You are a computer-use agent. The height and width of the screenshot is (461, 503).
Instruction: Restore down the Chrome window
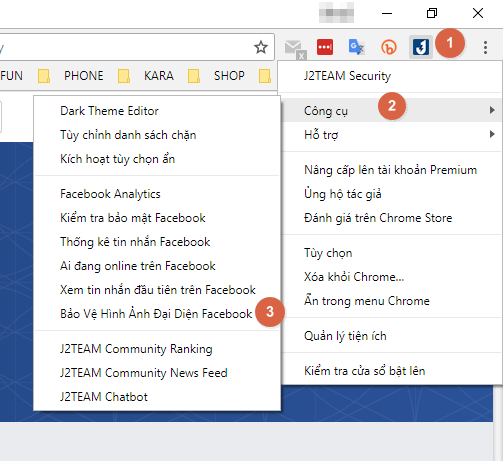tap(432, 13)
